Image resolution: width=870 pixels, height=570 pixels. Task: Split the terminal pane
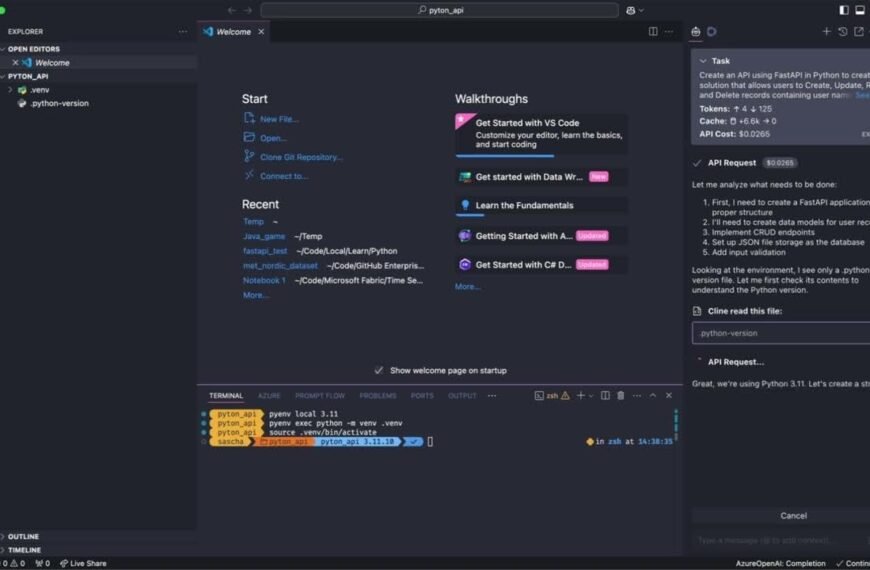pos(605,396)
